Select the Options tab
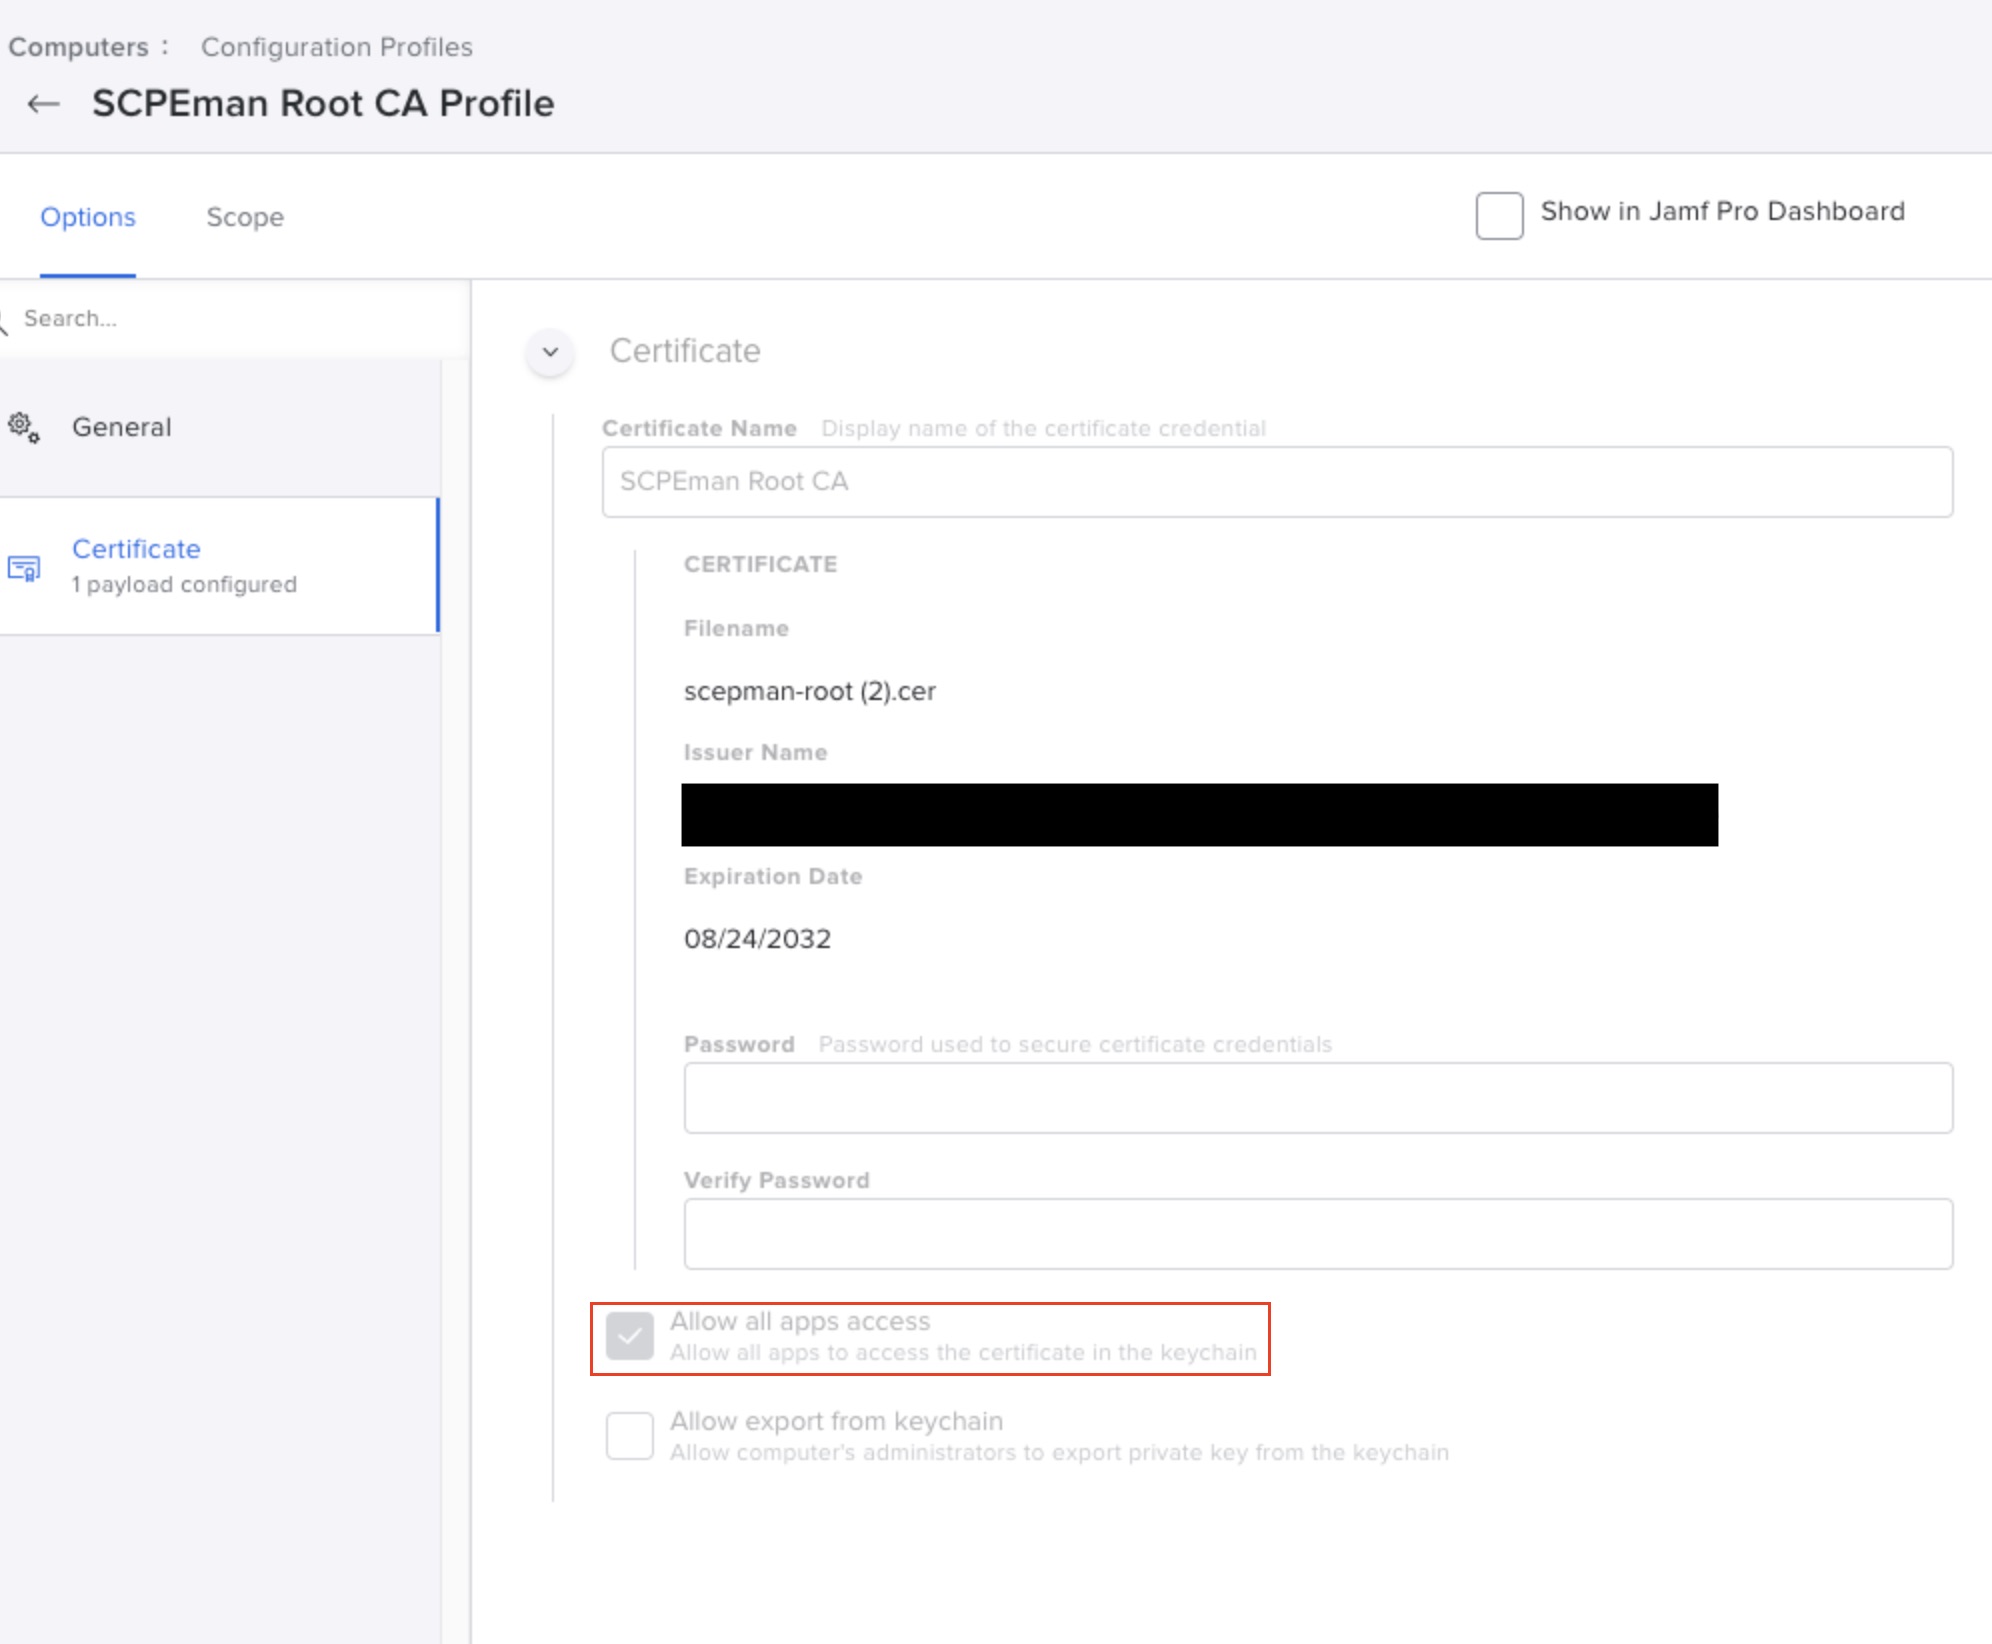The image size is (1992, 1644). coord(88,217)
